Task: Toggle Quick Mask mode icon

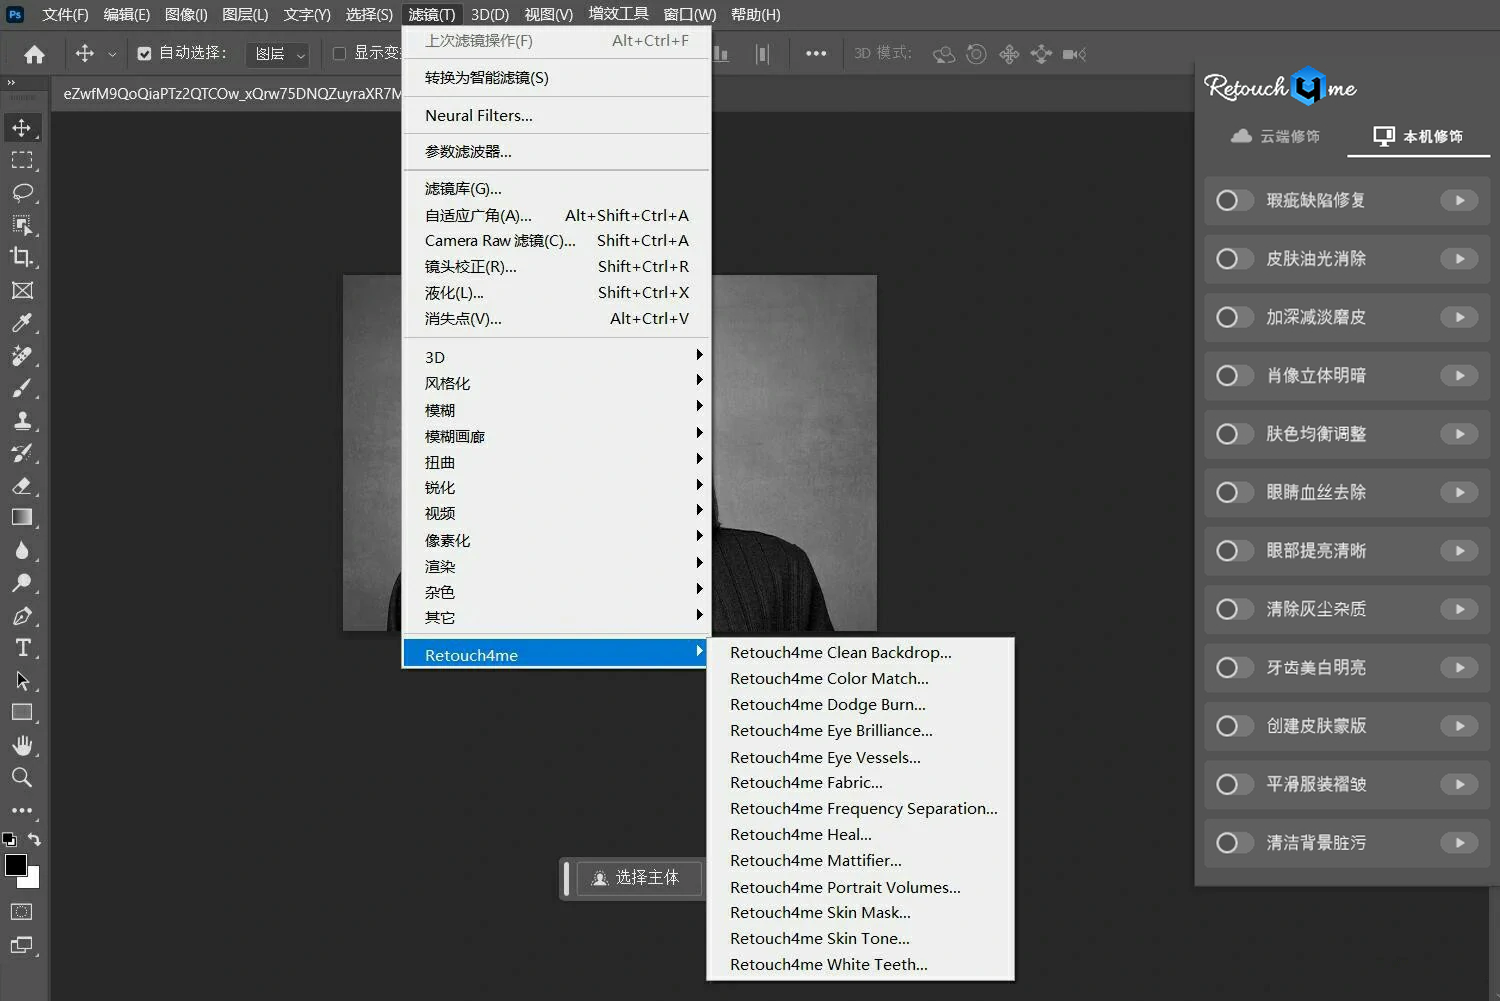Action: point(22,912)
